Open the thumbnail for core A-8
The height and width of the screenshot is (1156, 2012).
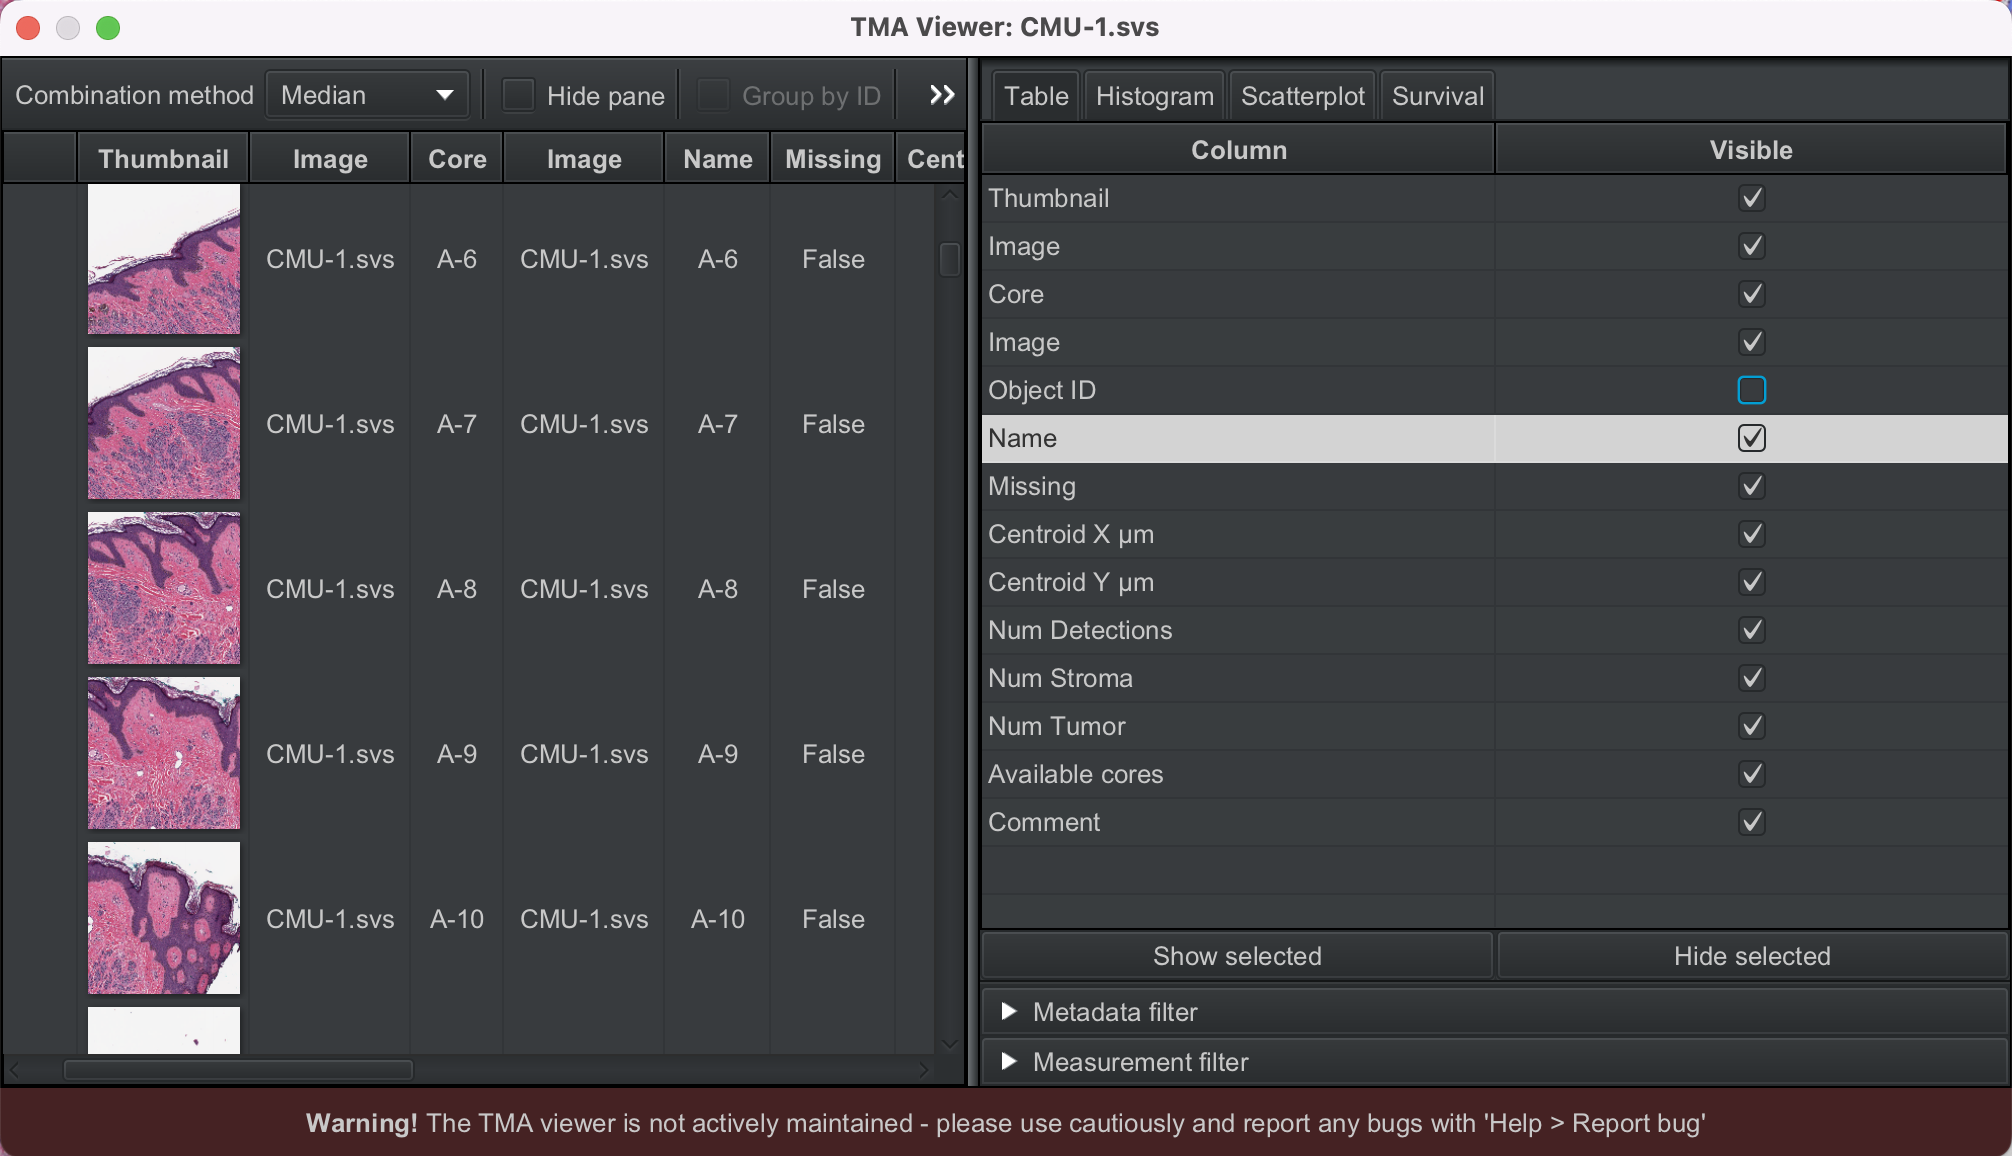(163, 588)
